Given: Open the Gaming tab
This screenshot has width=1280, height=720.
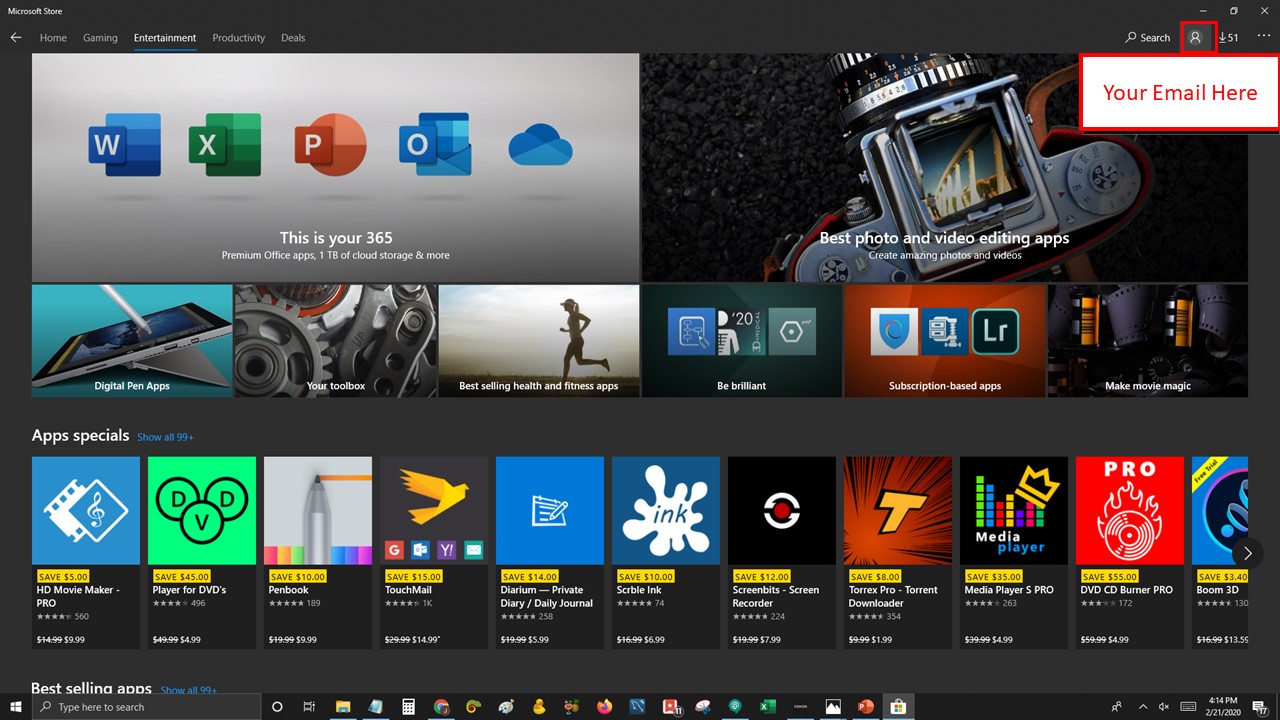Looking at the screenshot, I should click(x=100, y=38).
